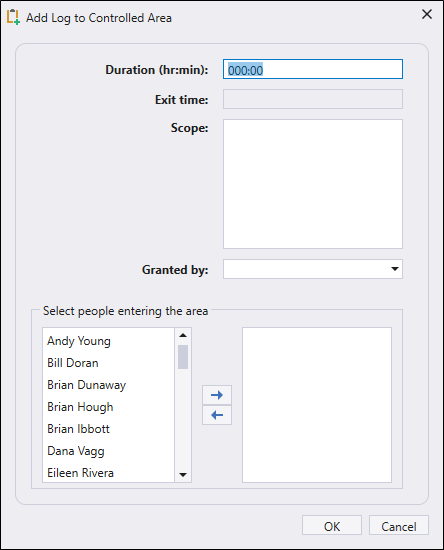Viewport: 444px width, 550px height.
Task: Select Andy Young from the list
Action: 108,341
